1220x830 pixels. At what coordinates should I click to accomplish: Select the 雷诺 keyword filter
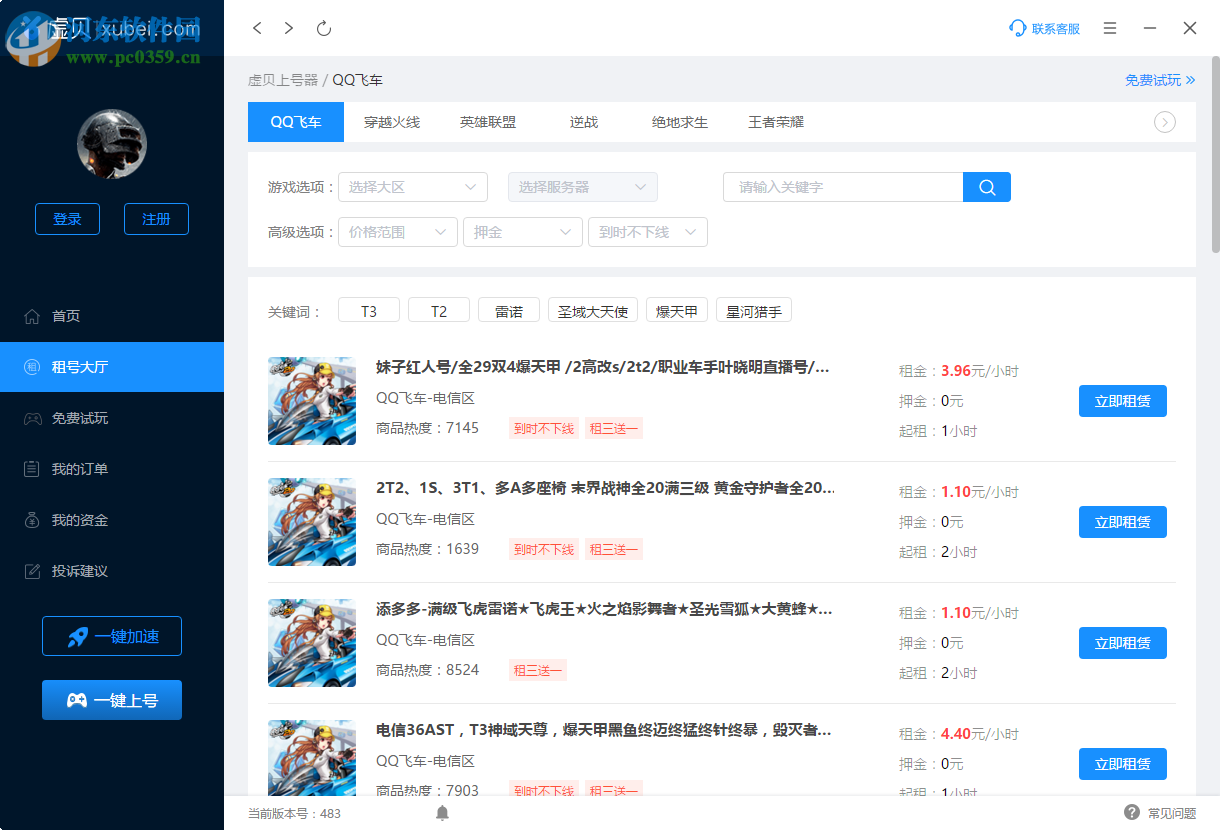coord(508,310)
